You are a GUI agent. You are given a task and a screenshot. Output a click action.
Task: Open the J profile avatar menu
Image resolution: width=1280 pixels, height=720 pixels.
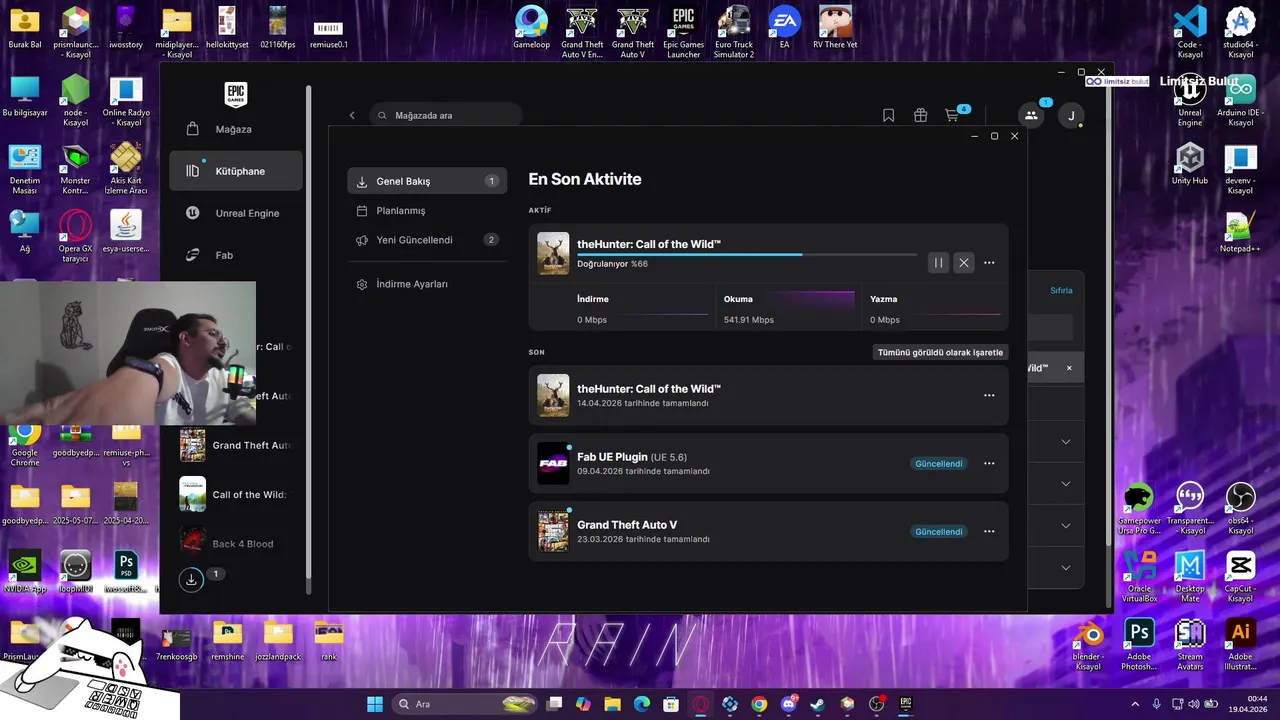click(x=1071, y=115)
